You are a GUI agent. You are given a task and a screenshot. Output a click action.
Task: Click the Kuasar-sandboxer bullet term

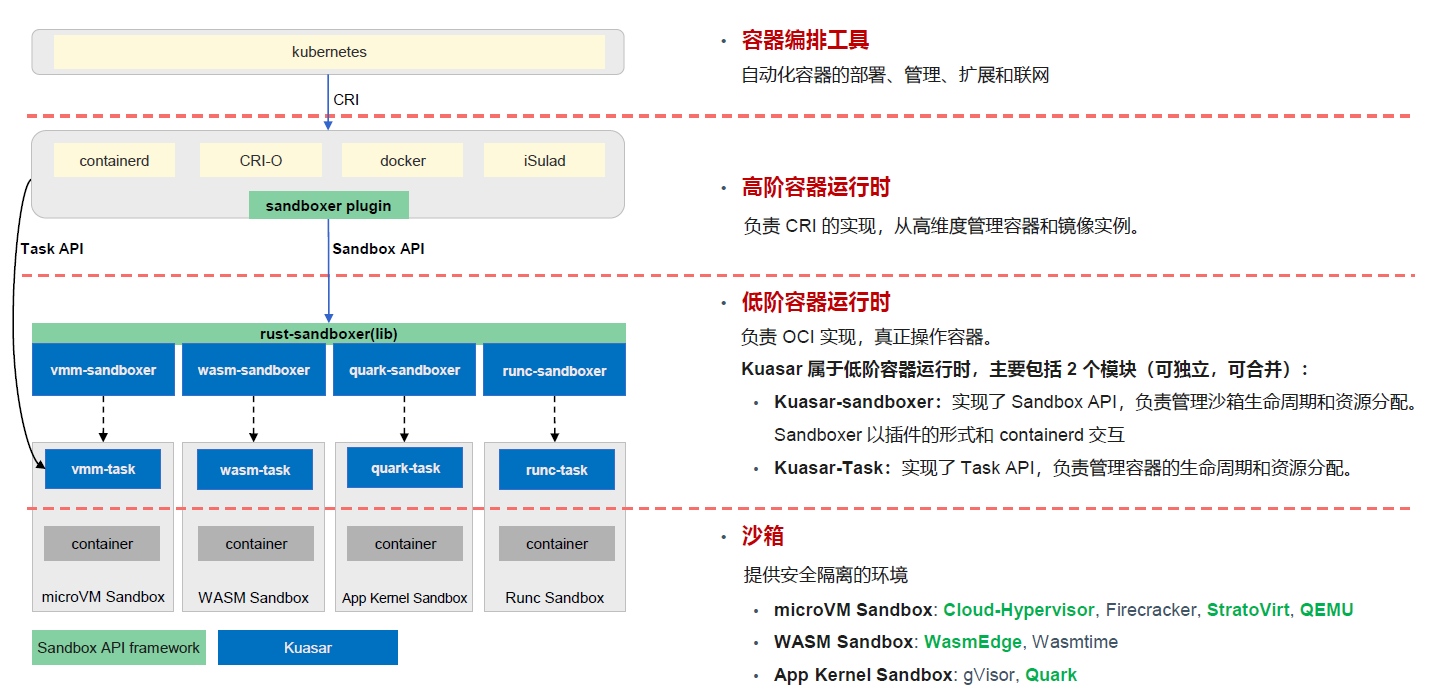coord(858,402)
